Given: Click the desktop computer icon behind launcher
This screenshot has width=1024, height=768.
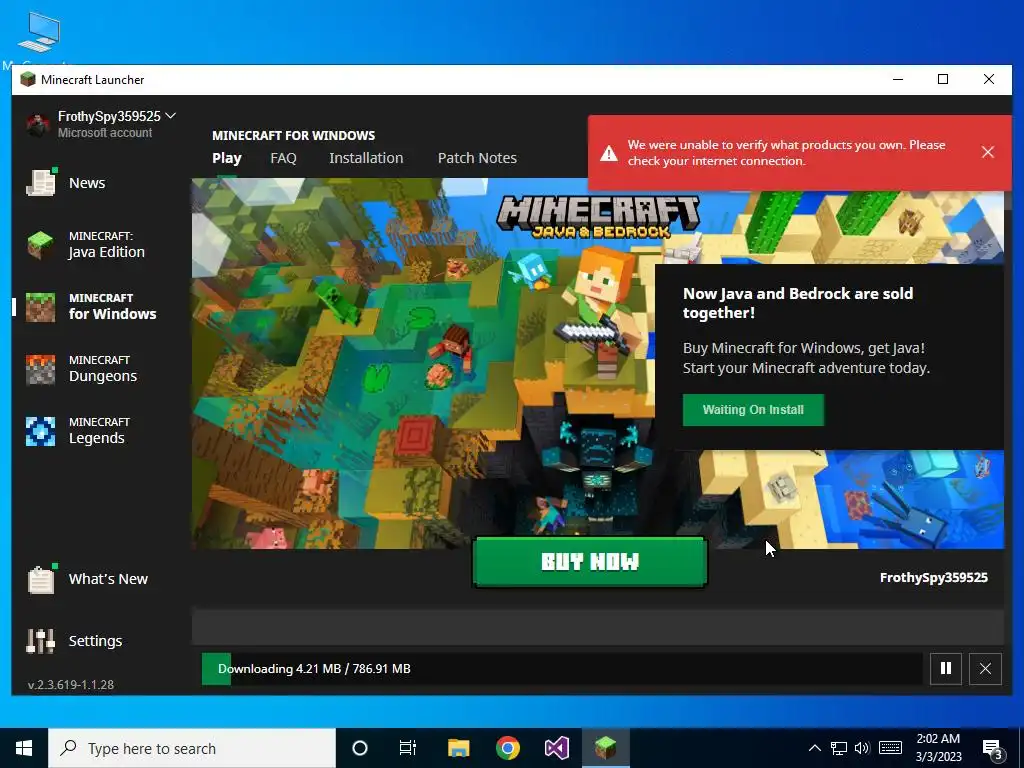Looking at the screenshot, I should click(x=39, y=31).
